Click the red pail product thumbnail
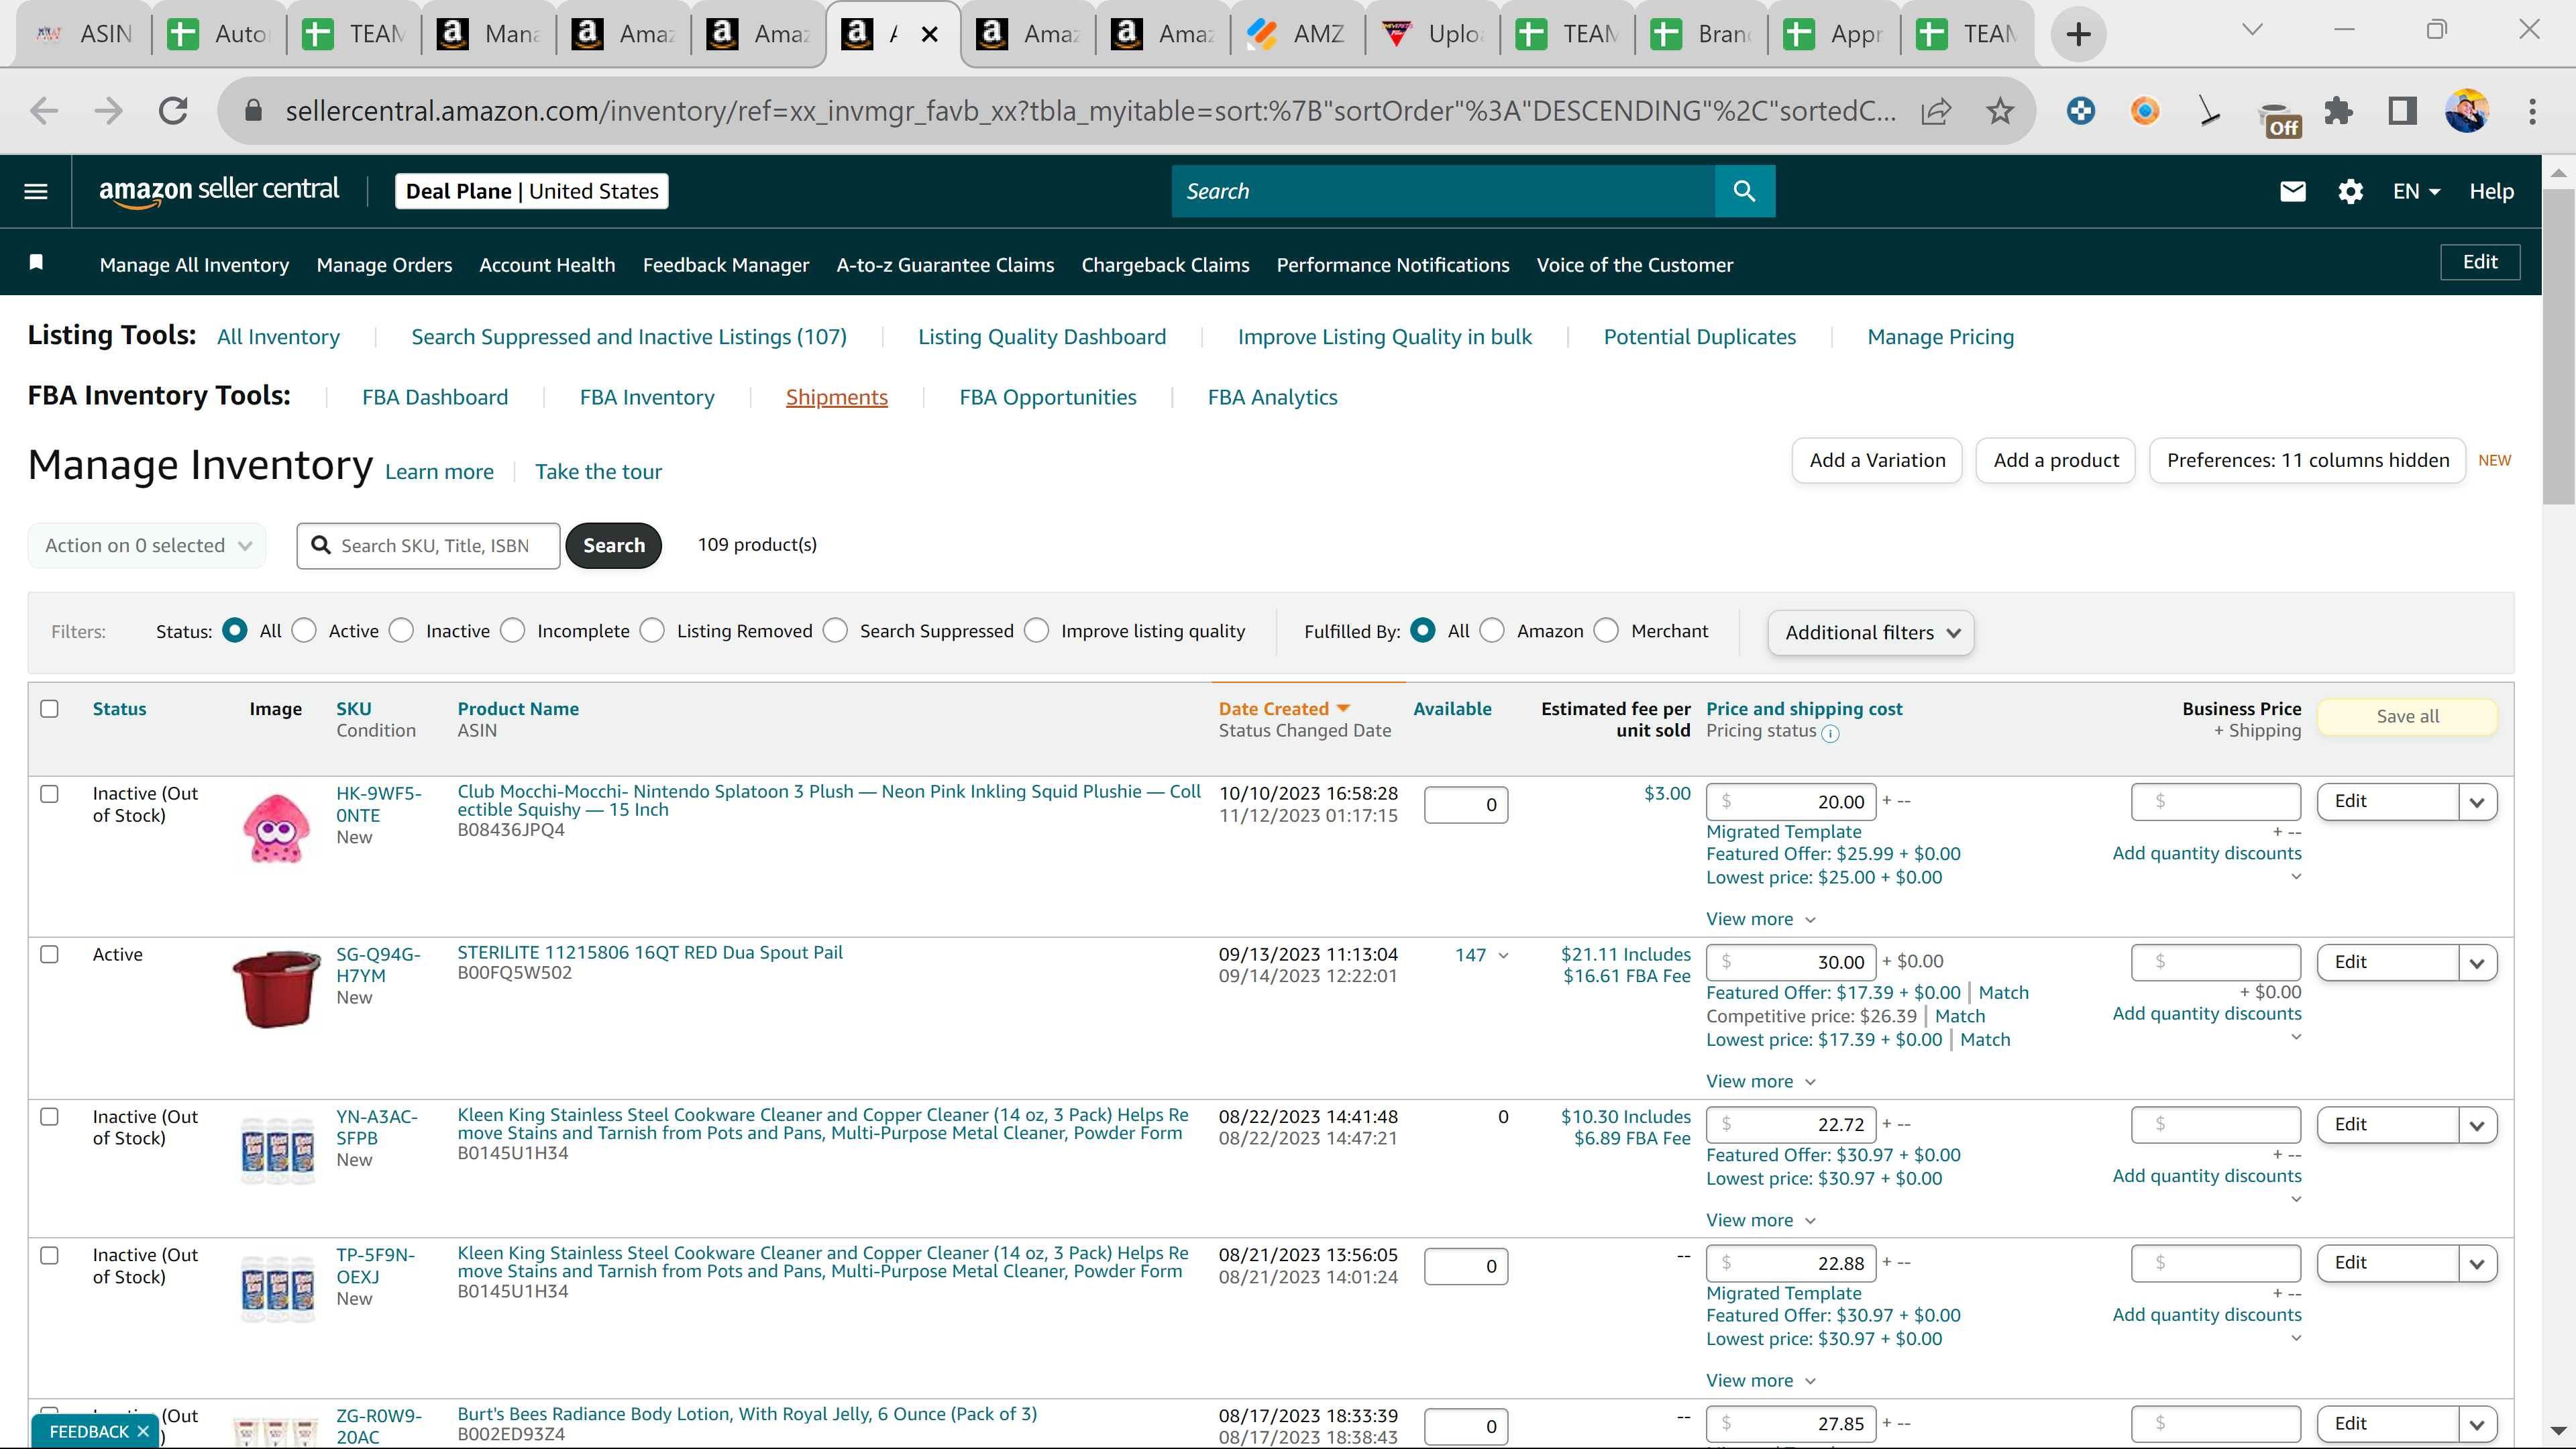Screen dimensions: 2576x1449 (x=276, y=988)
